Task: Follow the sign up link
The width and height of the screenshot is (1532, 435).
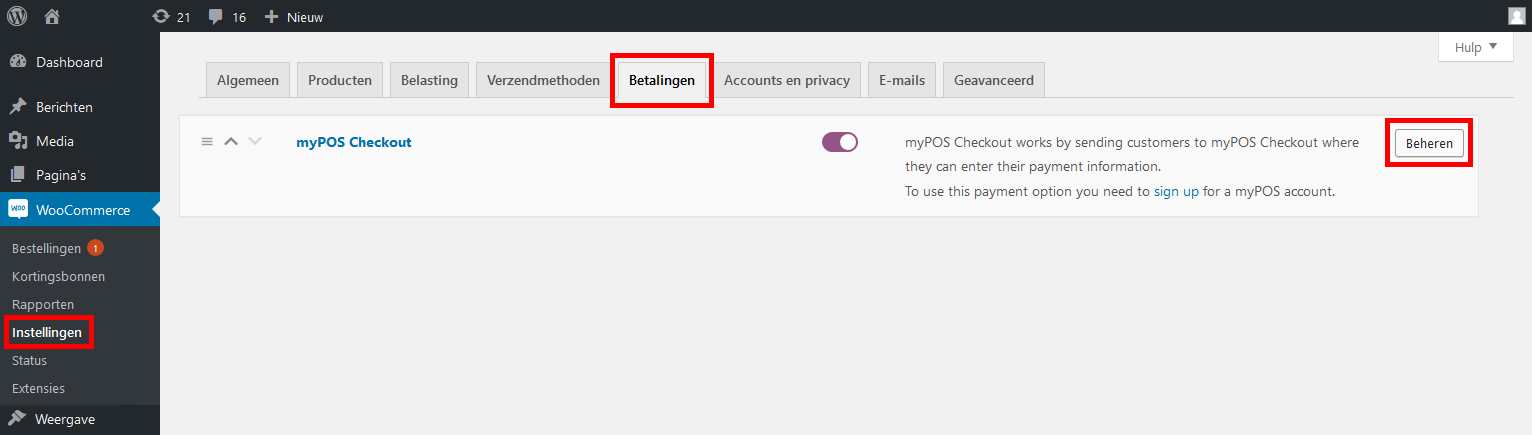Action: click(x=1176, y=190)
